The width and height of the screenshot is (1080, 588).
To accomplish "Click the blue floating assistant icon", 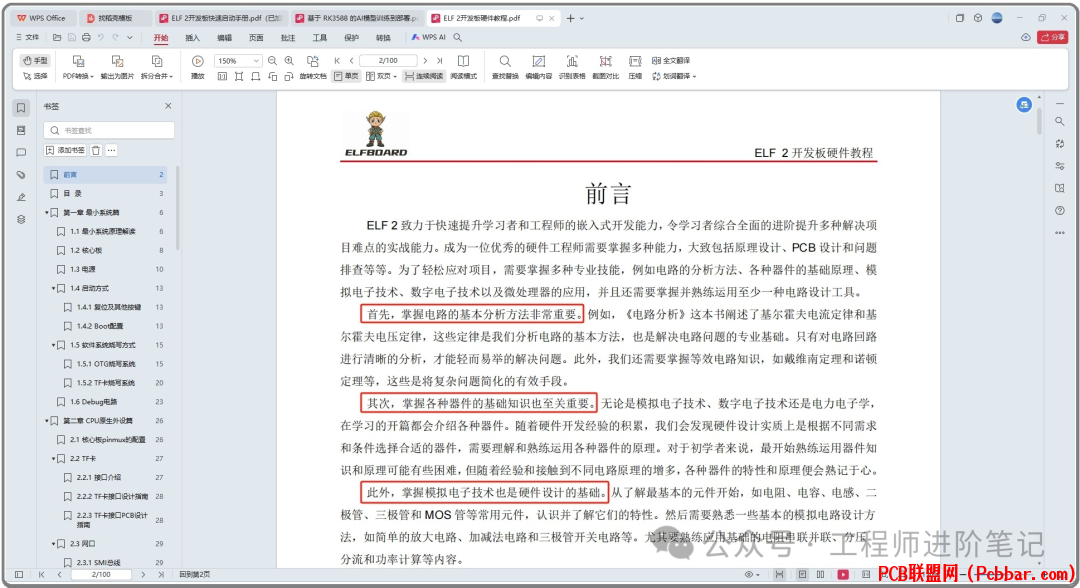I will click(1024, 105).
